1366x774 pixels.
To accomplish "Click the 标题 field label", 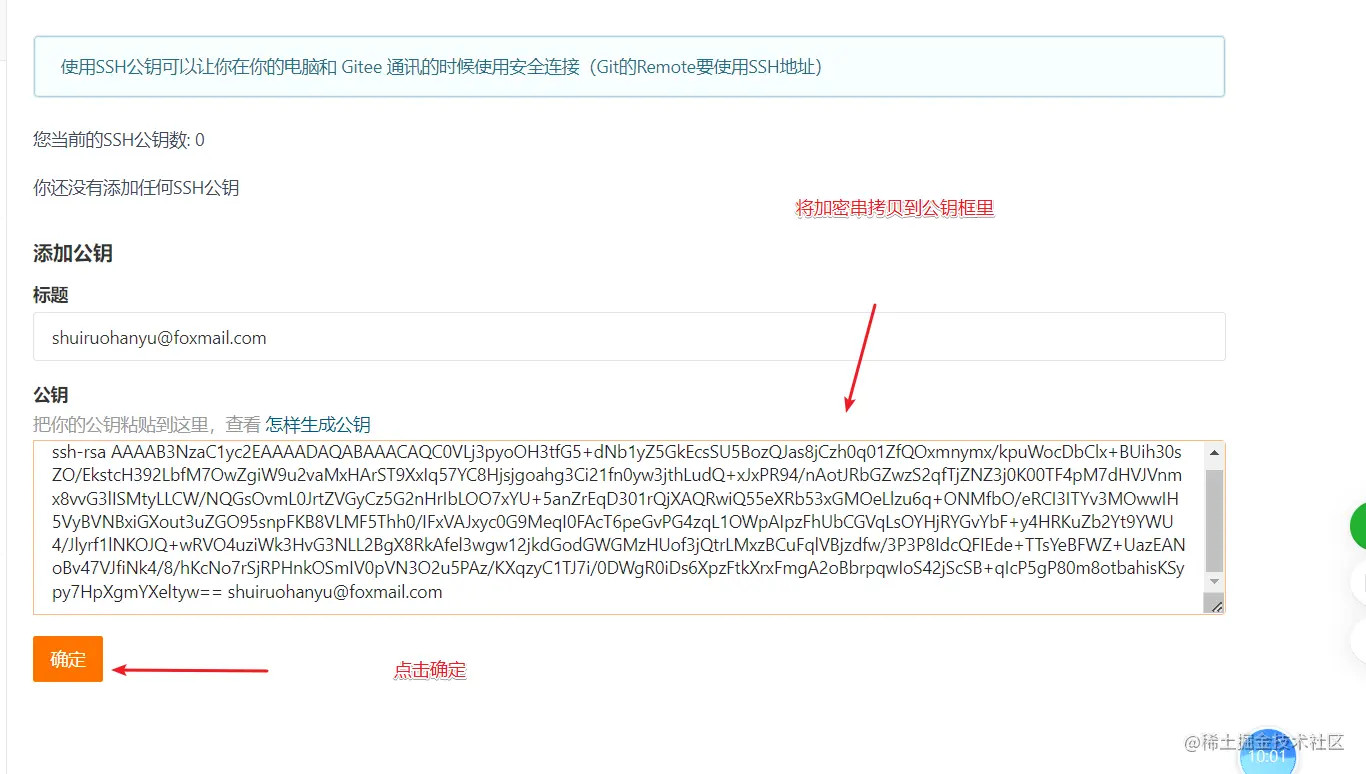I will coord(51,296).
